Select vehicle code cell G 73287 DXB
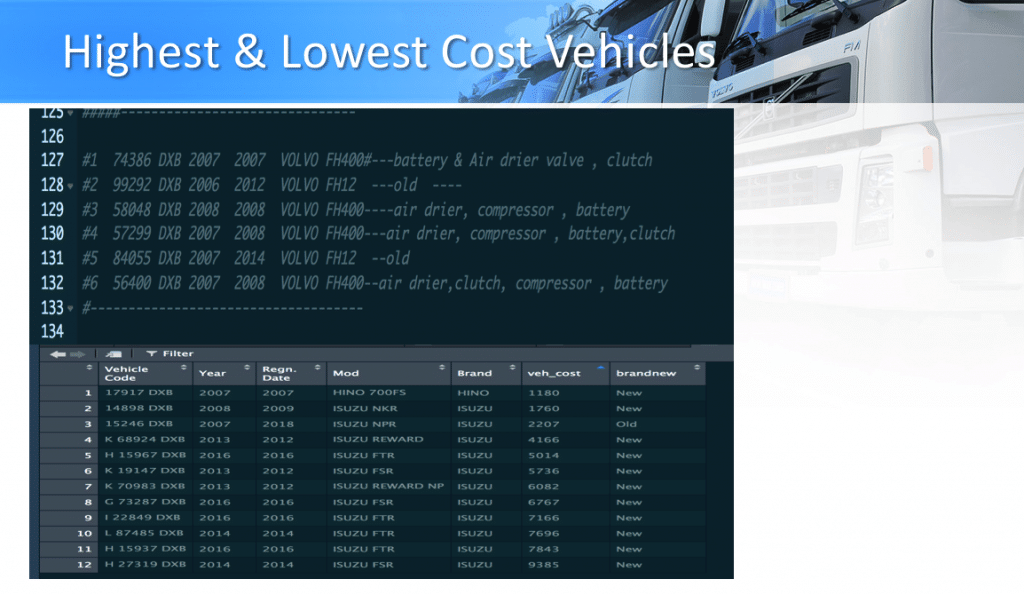This screenshot has height=595, width=1024. coord(146,502)
